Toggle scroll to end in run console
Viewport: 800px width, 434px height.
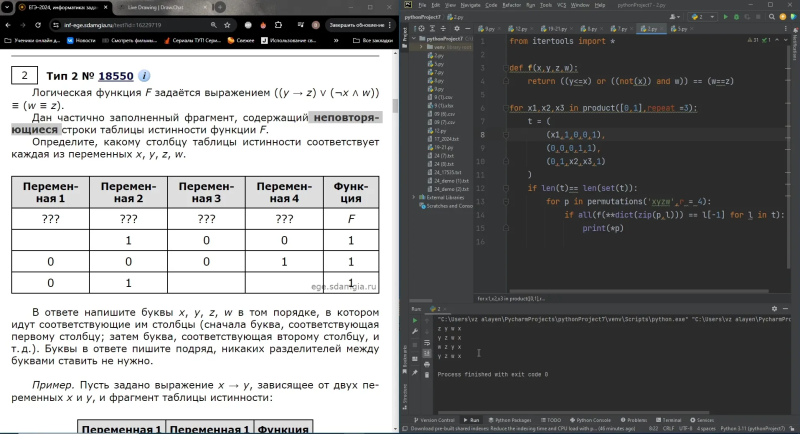tap(427, 353)
